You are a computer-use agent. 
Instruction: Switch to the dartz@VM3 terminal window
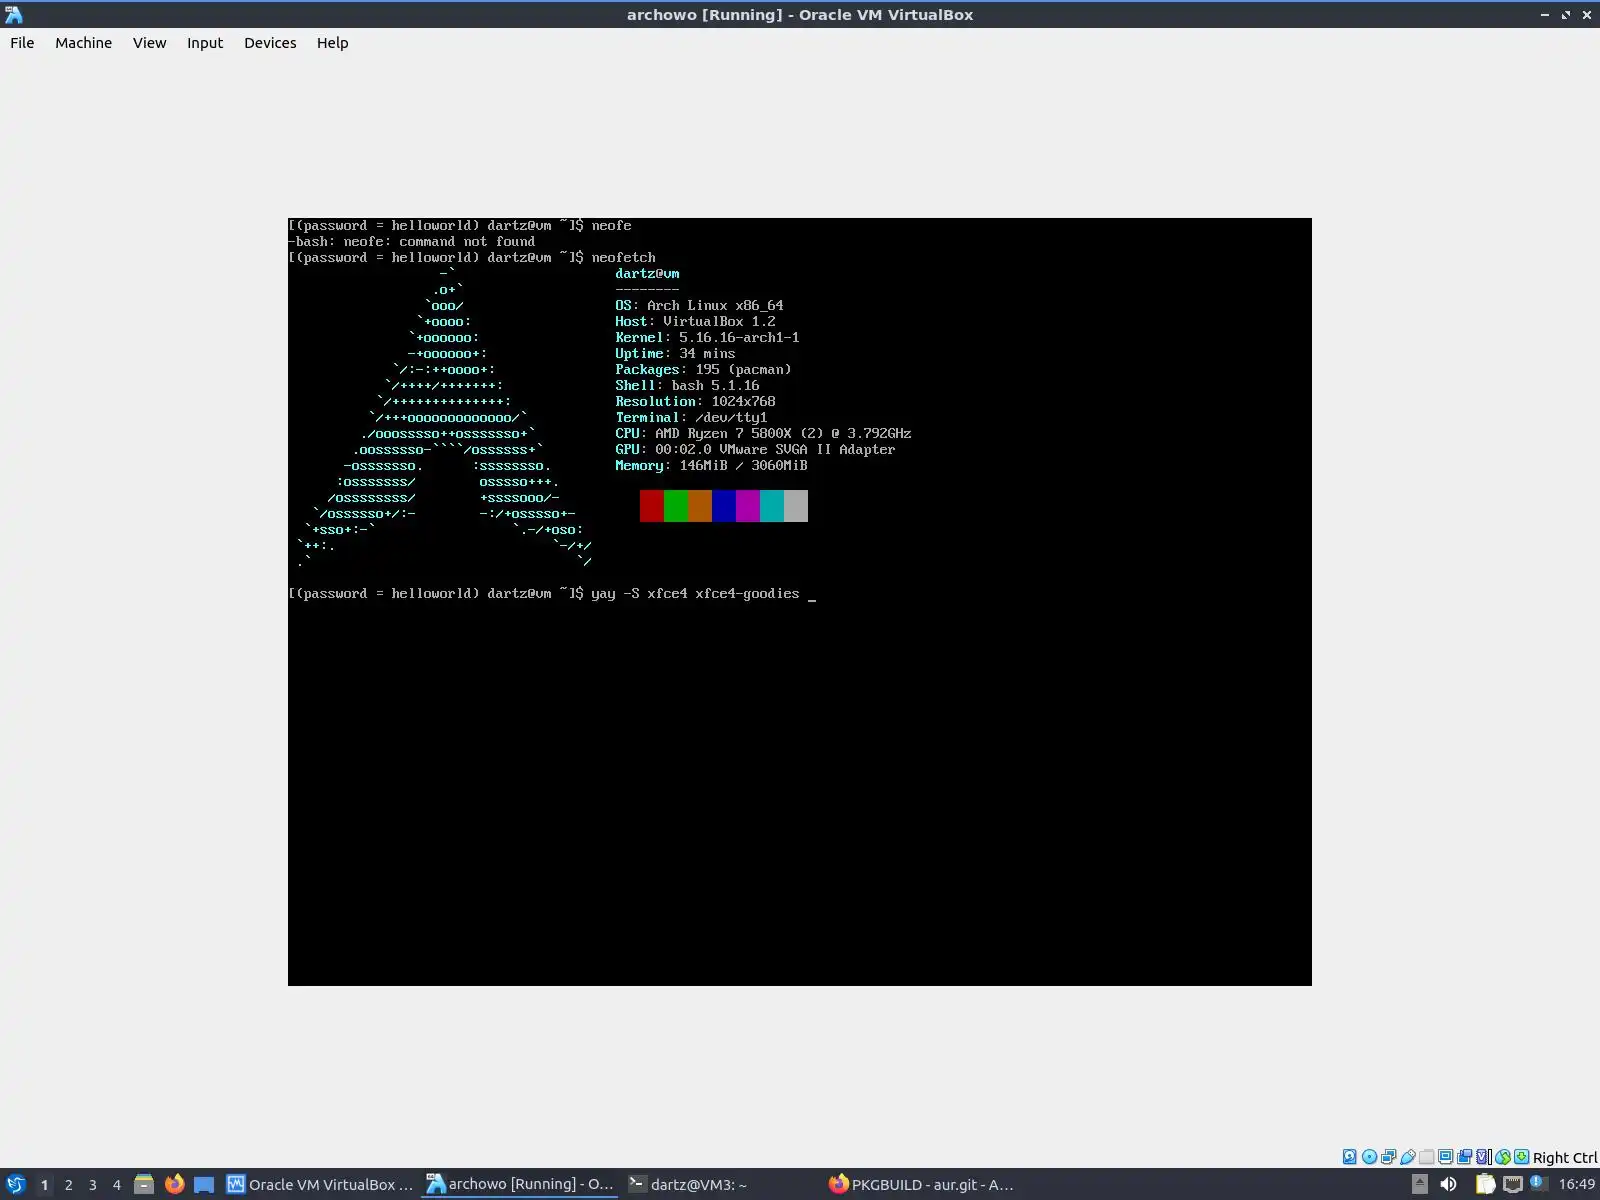(x=720, y=1184)
